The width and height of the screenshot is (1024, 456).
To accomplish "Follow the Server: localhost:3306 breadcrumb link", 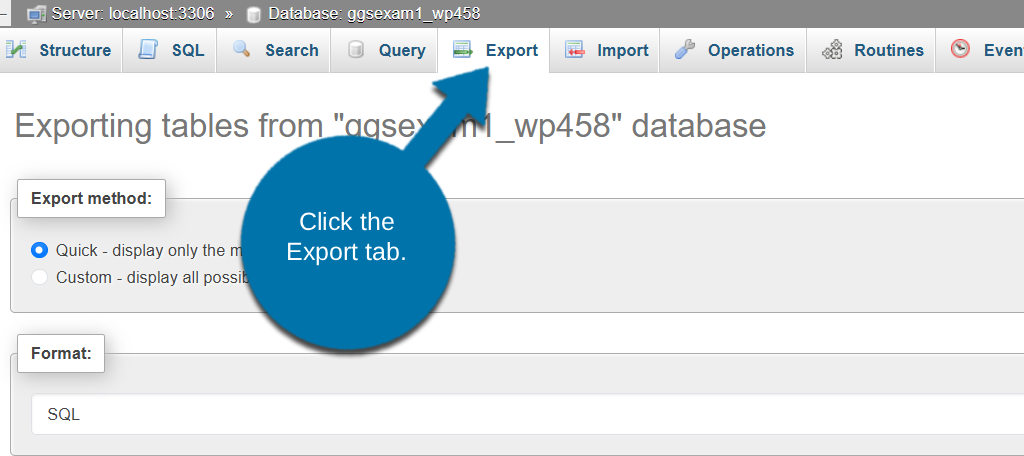I will (x=134, y=14).
